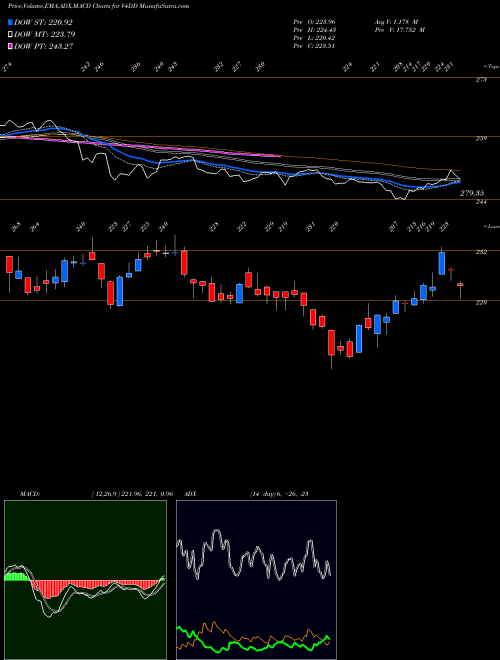Click the Pre V: 17.752 M value
This screenshot has height=660, width=500.
(x=399, y=30)
